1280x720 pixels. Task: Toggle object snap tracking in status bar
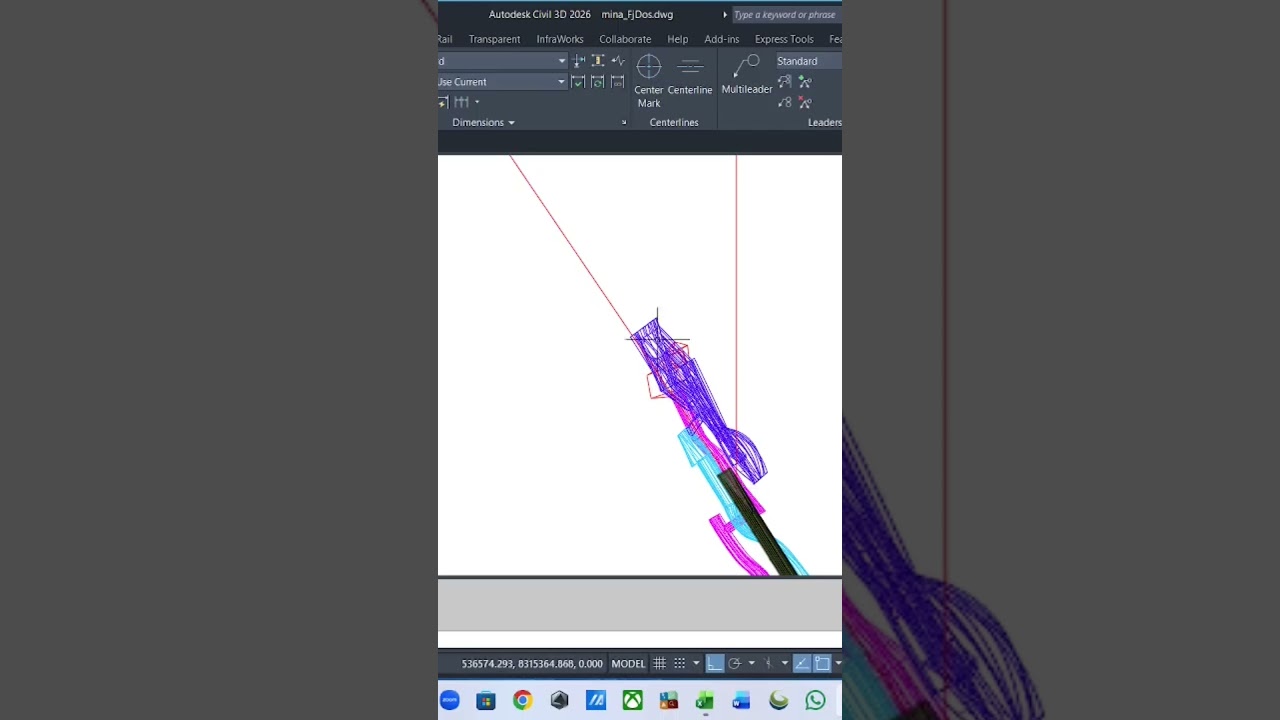click(801, 663)
